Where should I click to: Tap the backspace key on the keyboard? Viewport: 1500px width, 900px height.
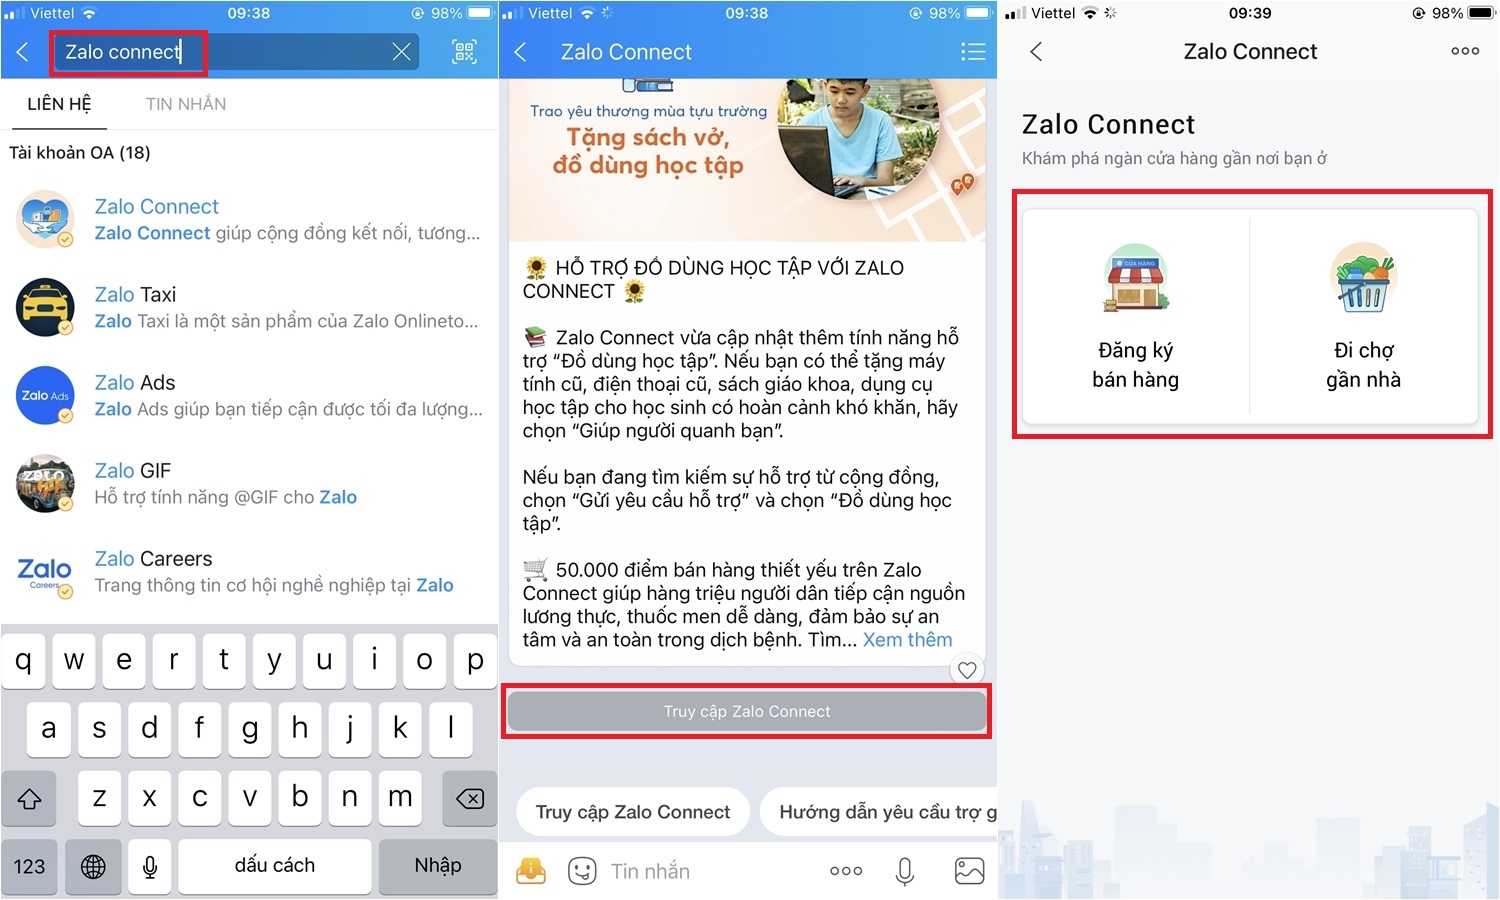tap(469, 797)
